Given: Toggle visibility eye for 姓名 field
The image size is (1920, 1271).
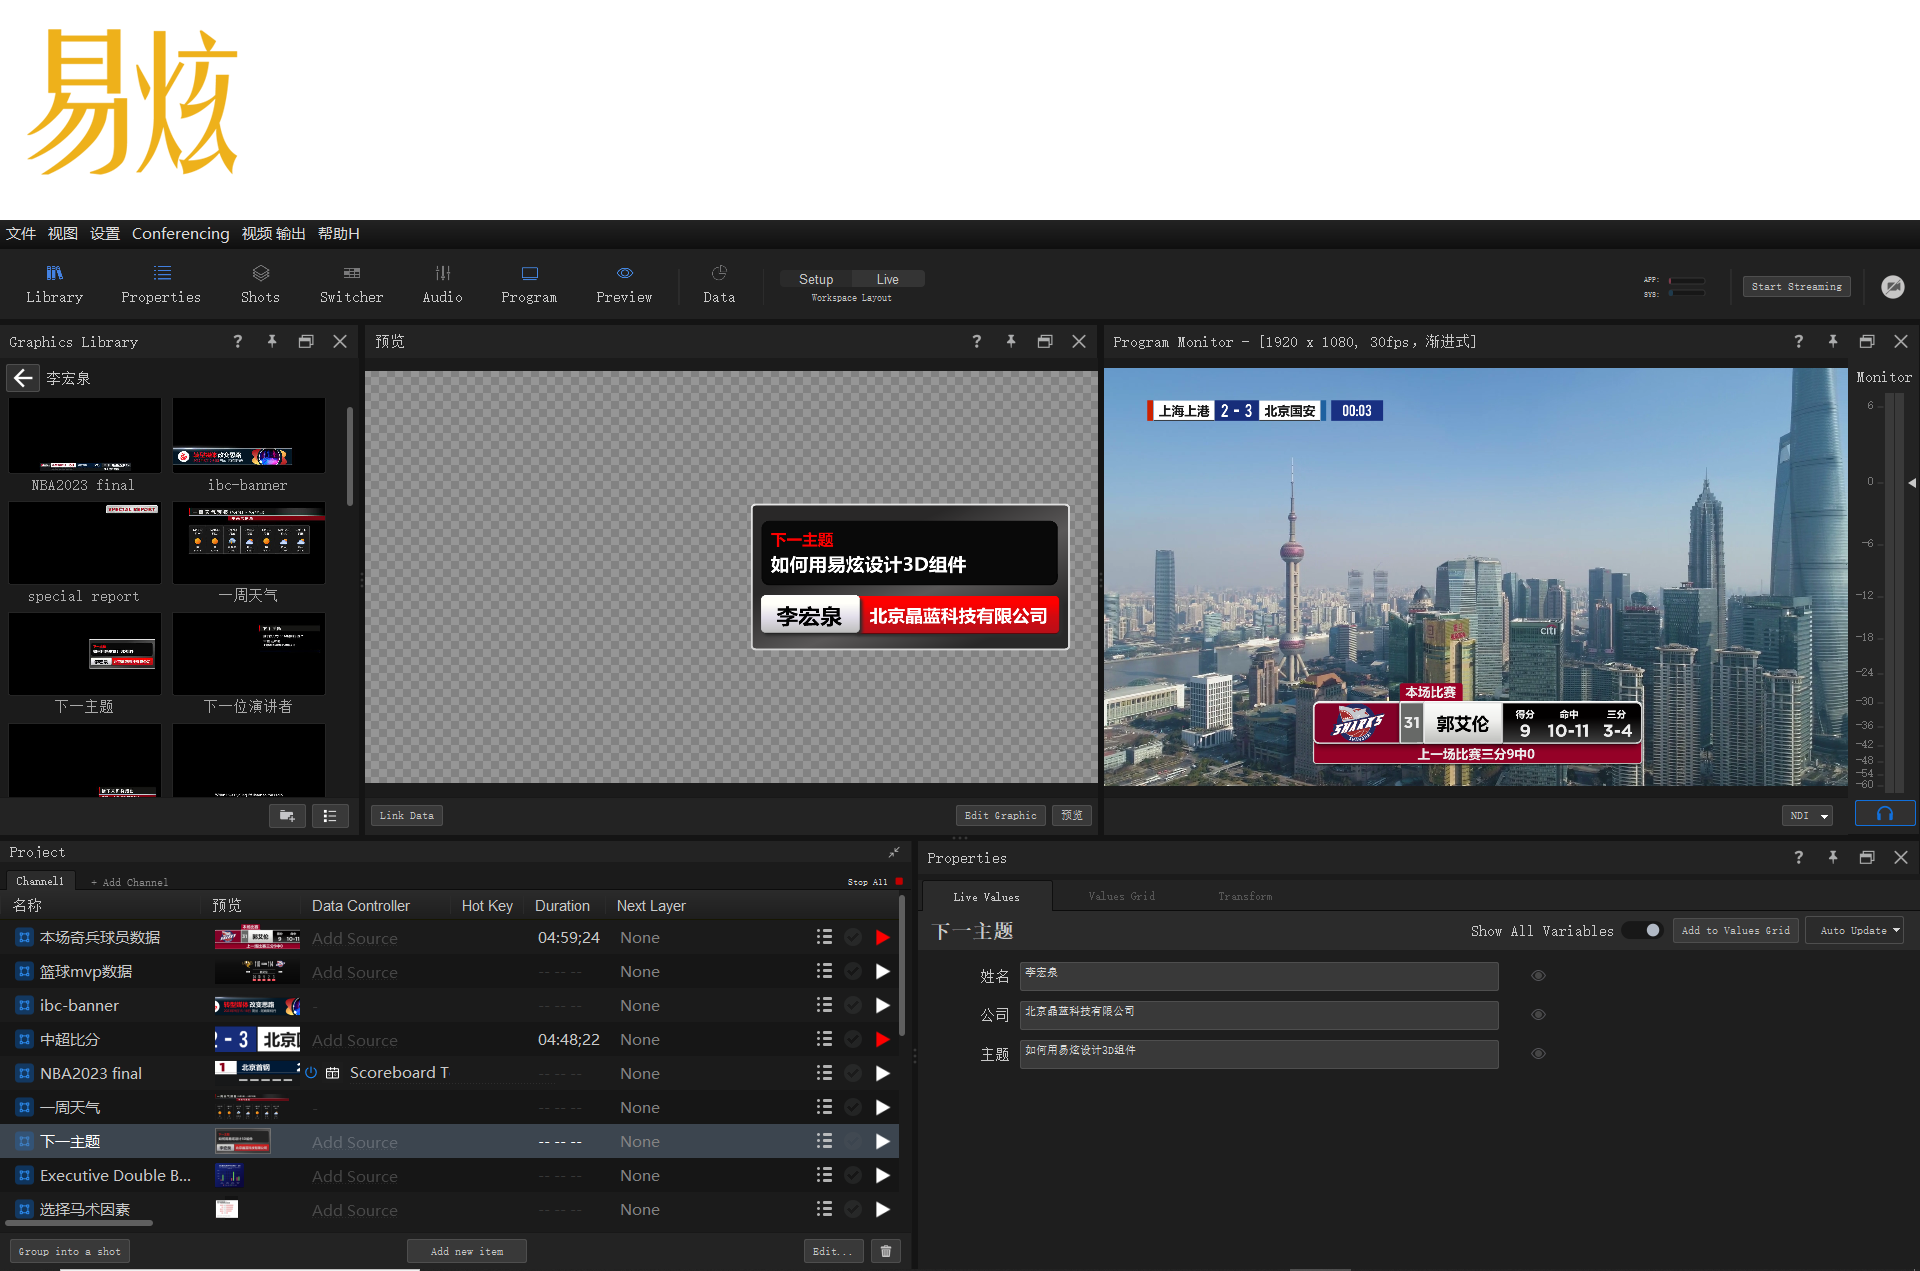Looking at the screenshot, I should point(1538,975).
